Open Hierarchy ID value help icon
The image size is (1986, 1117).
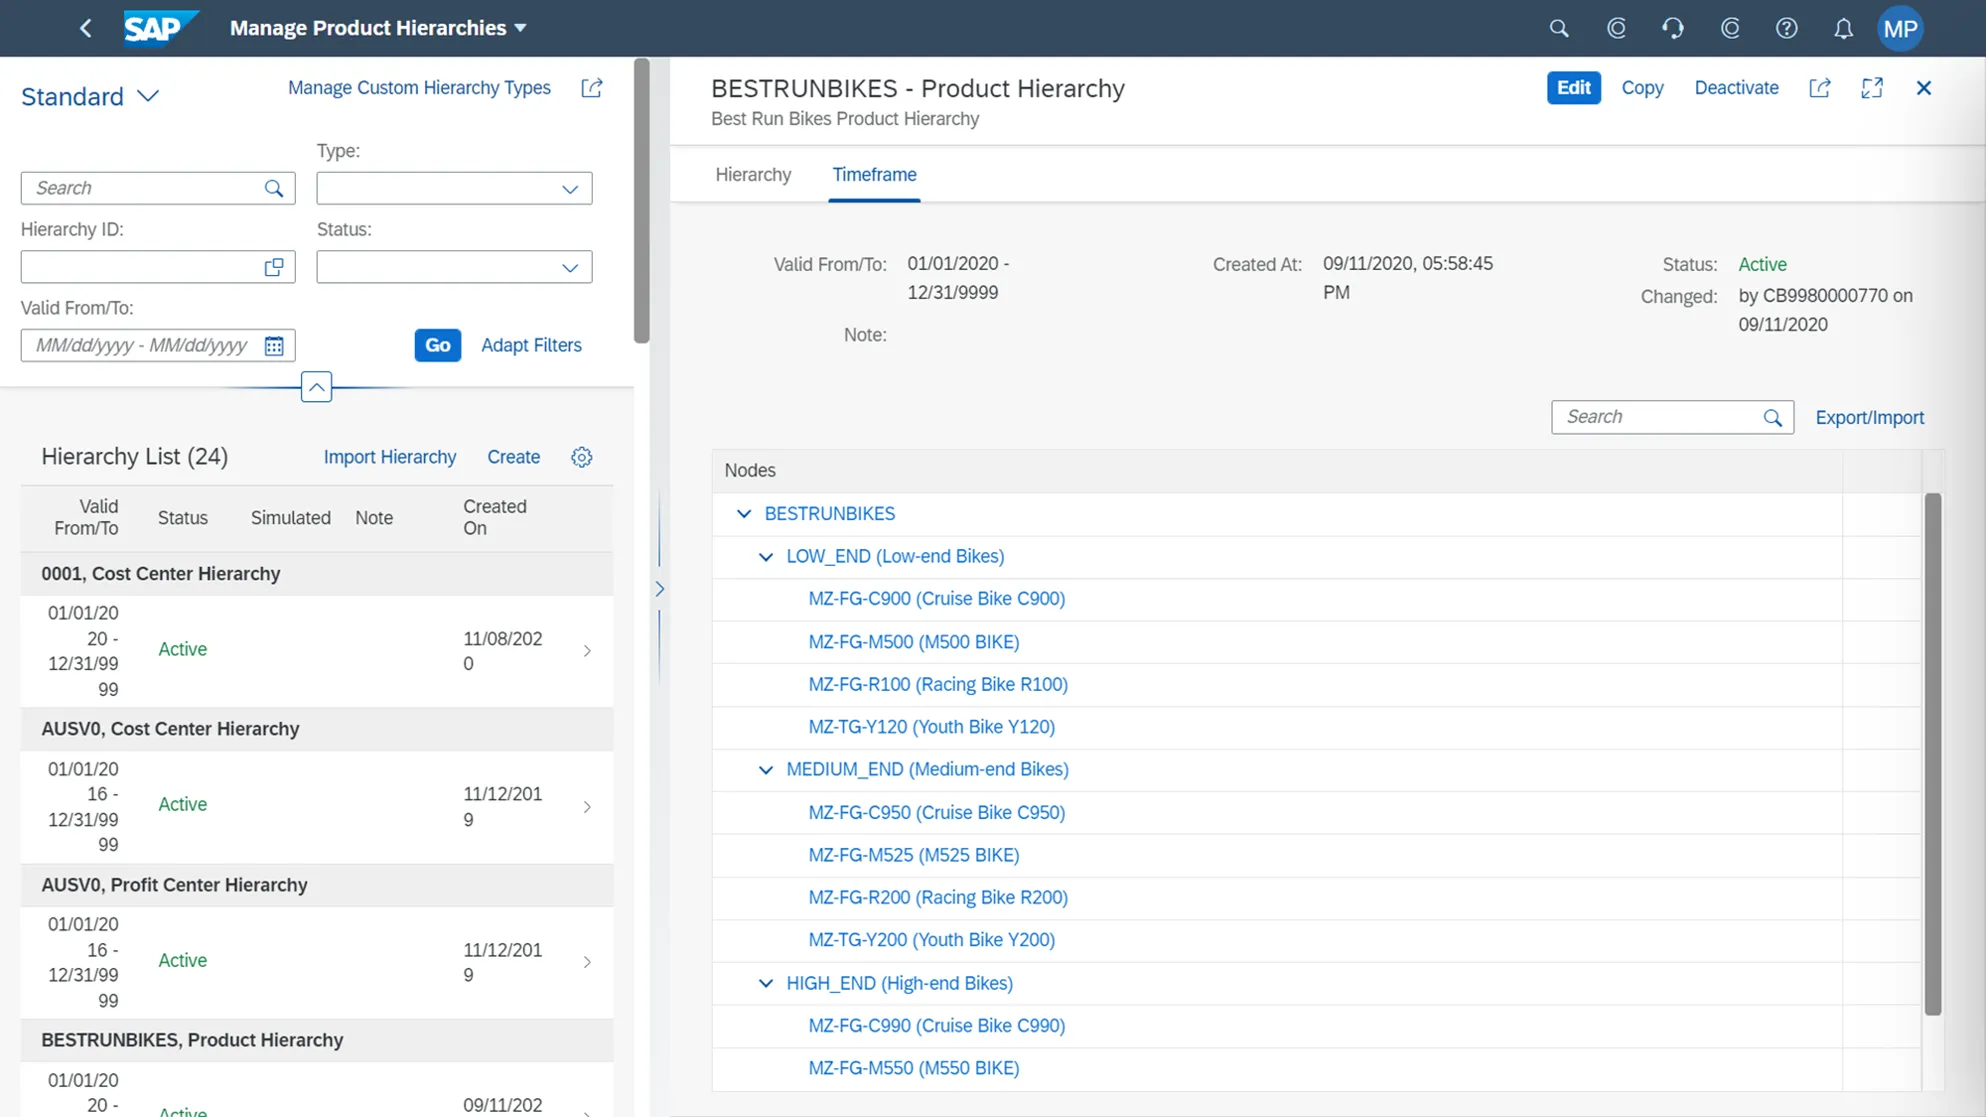(x=274, y=267)
